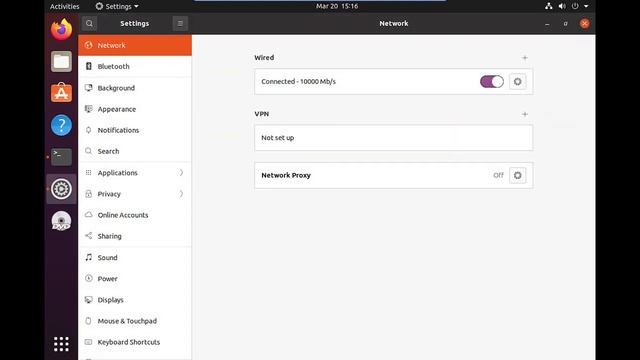Add a Wired connection with plus

point(525,58)
